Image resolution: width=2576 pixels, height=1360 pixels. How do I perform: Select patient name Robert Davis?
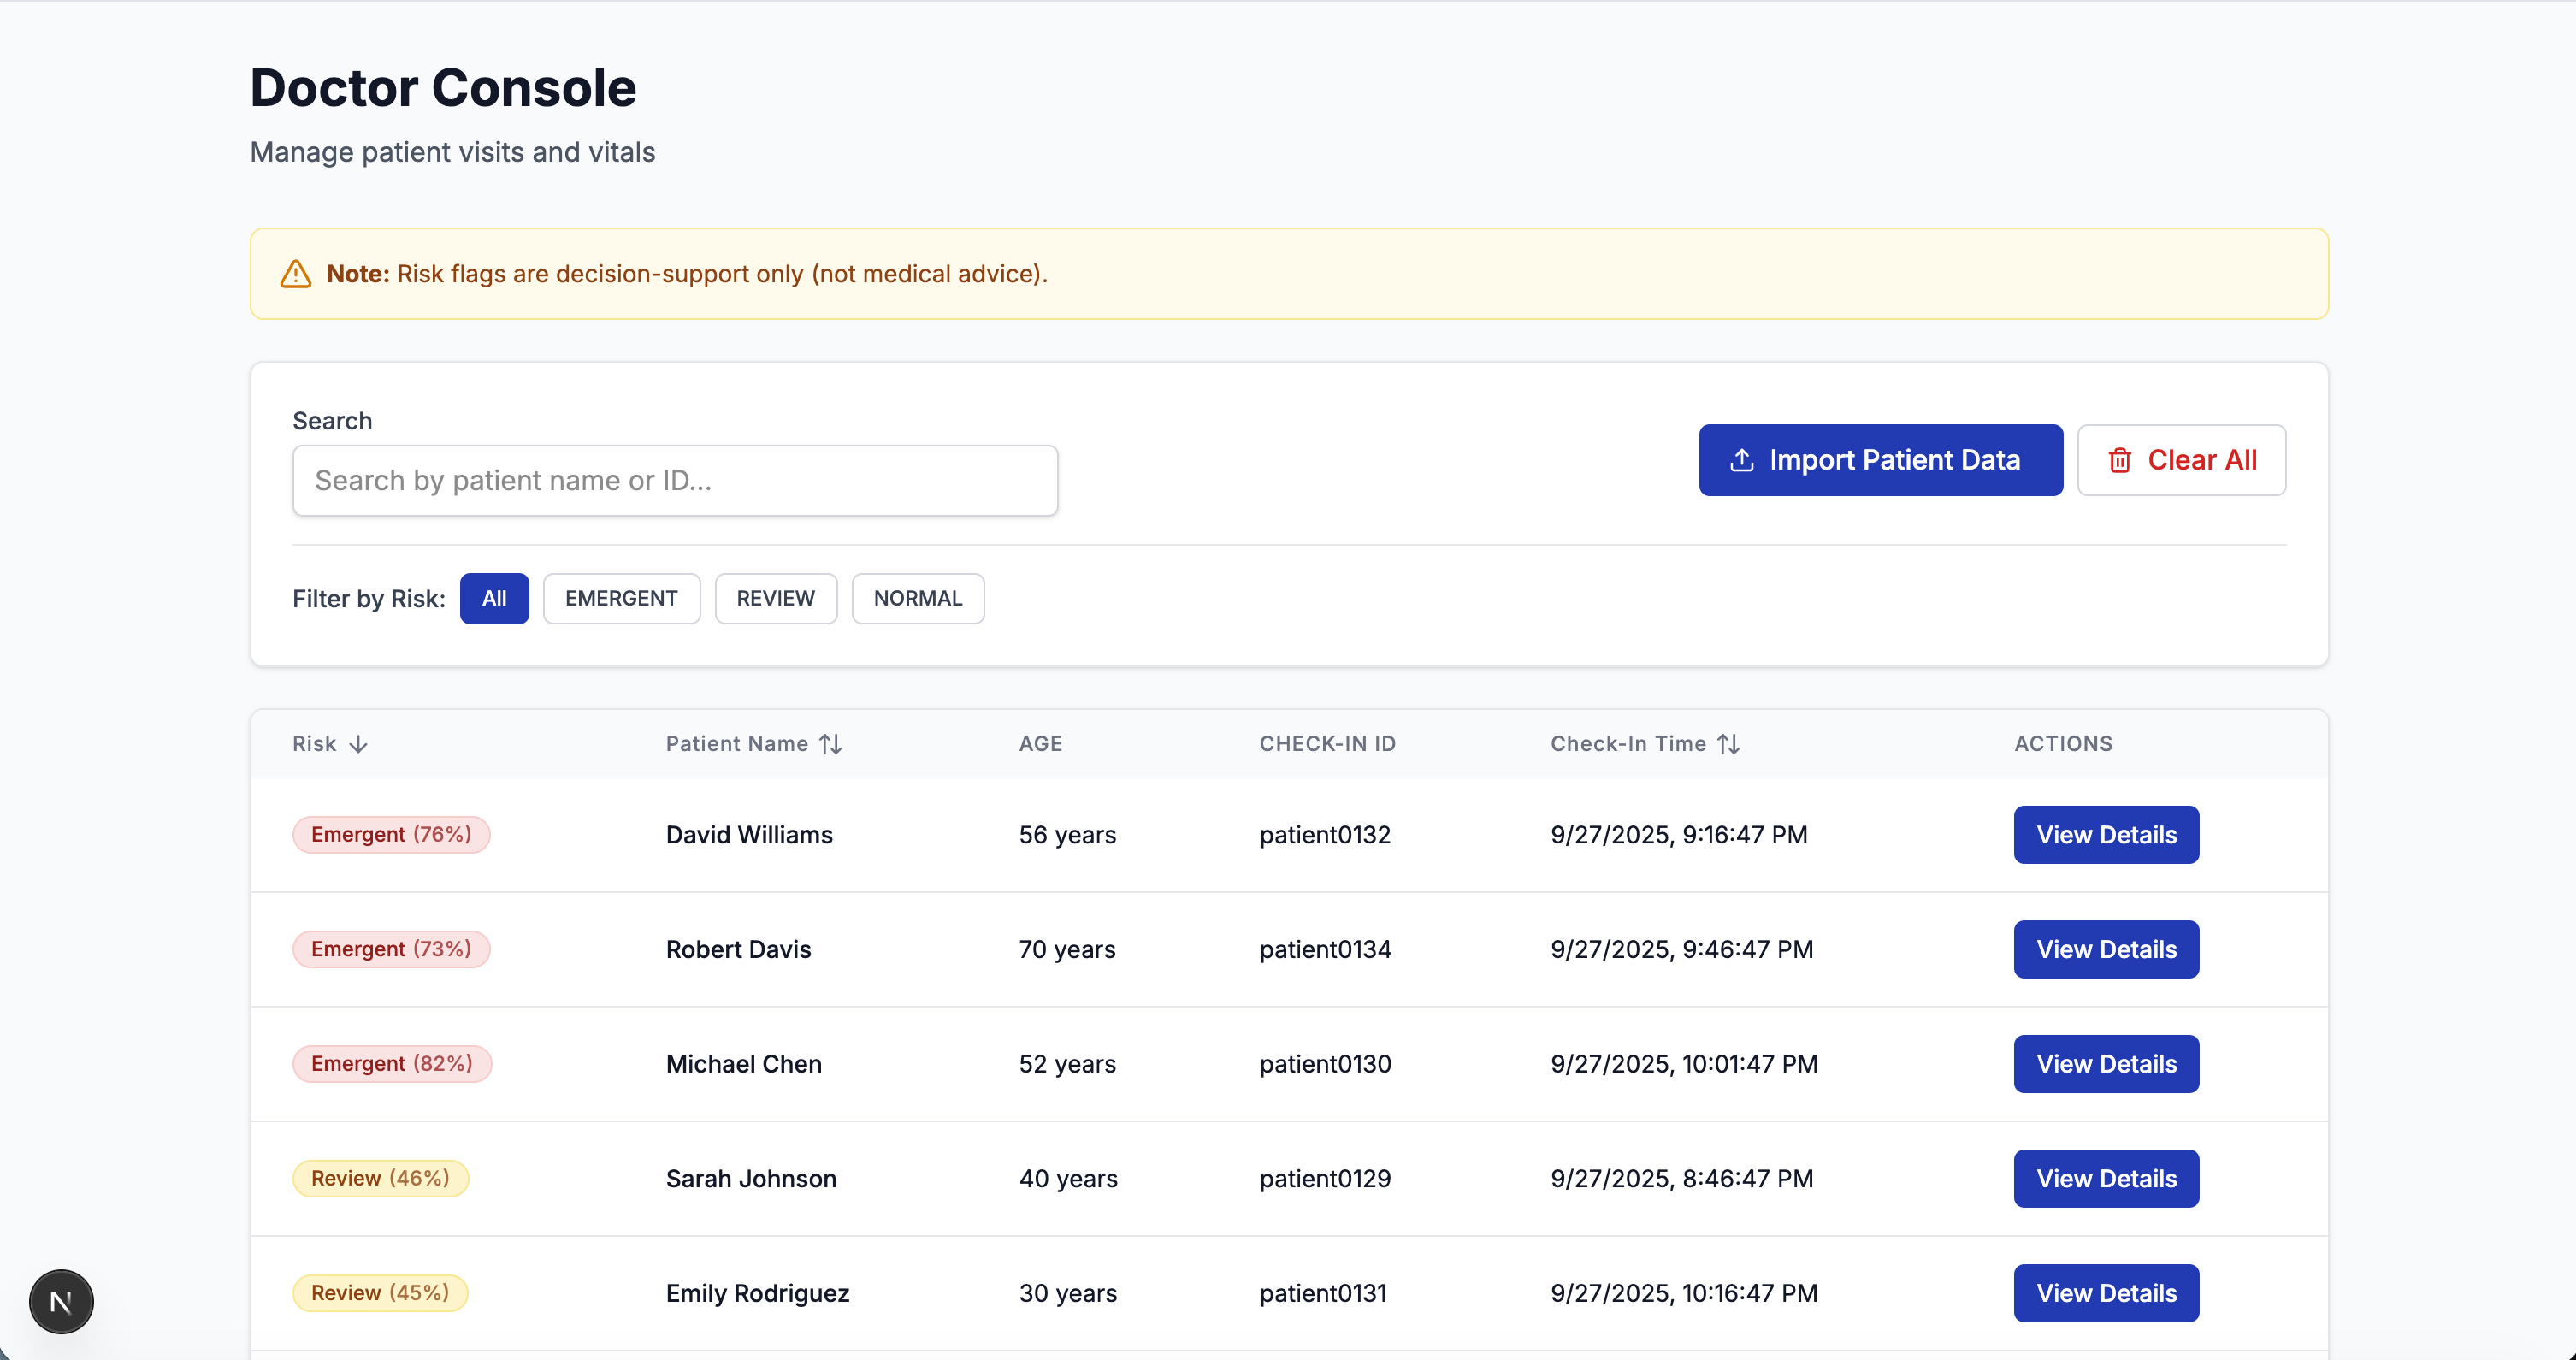click(738, 949)
